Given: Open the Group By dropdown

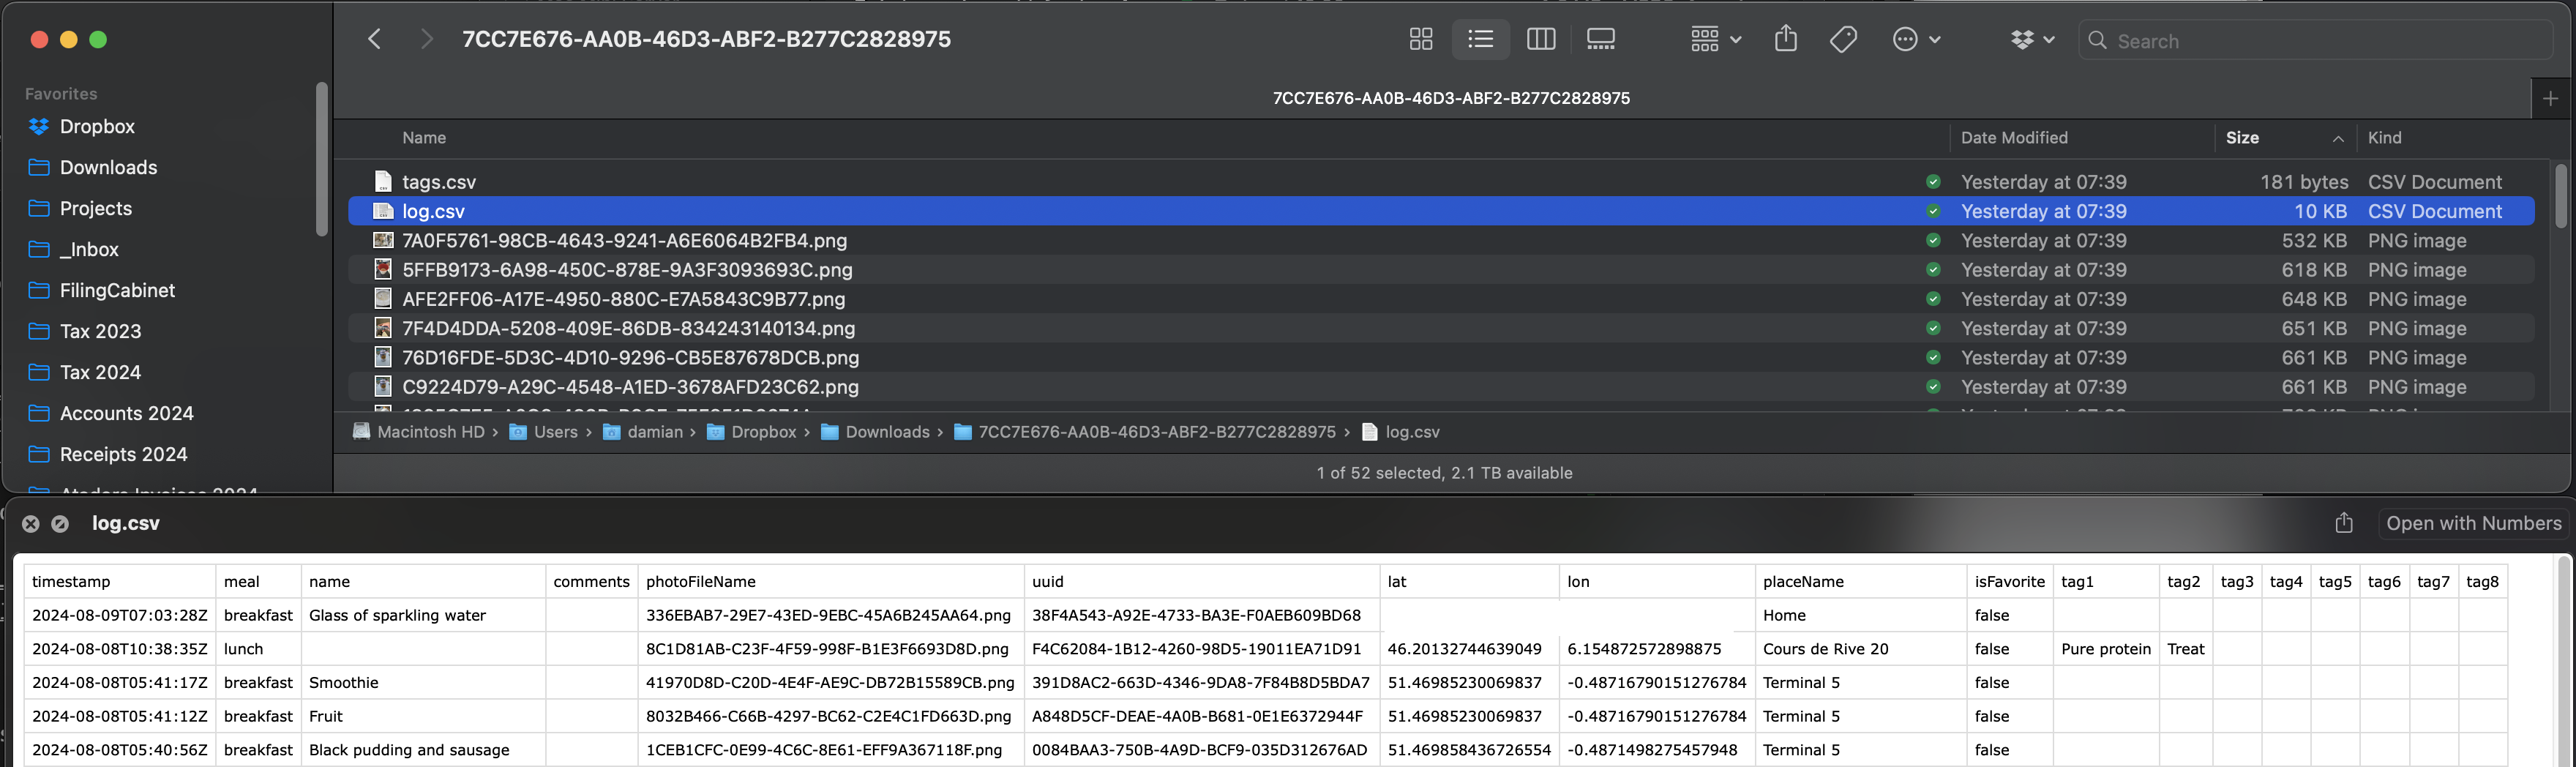Looking at the screenshot, I should (1715, 40).
